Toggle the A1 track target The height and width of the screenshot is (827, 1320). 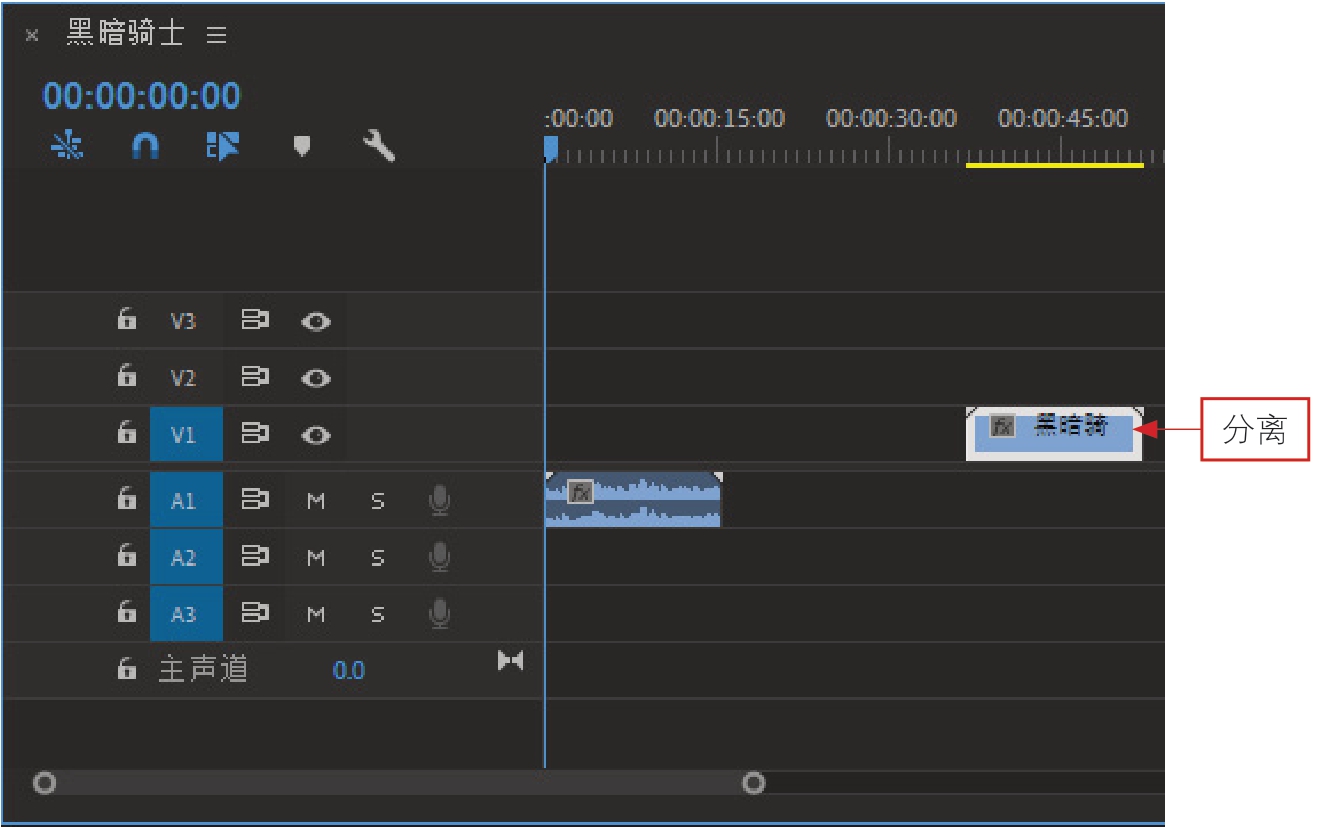tap(186, 500)
